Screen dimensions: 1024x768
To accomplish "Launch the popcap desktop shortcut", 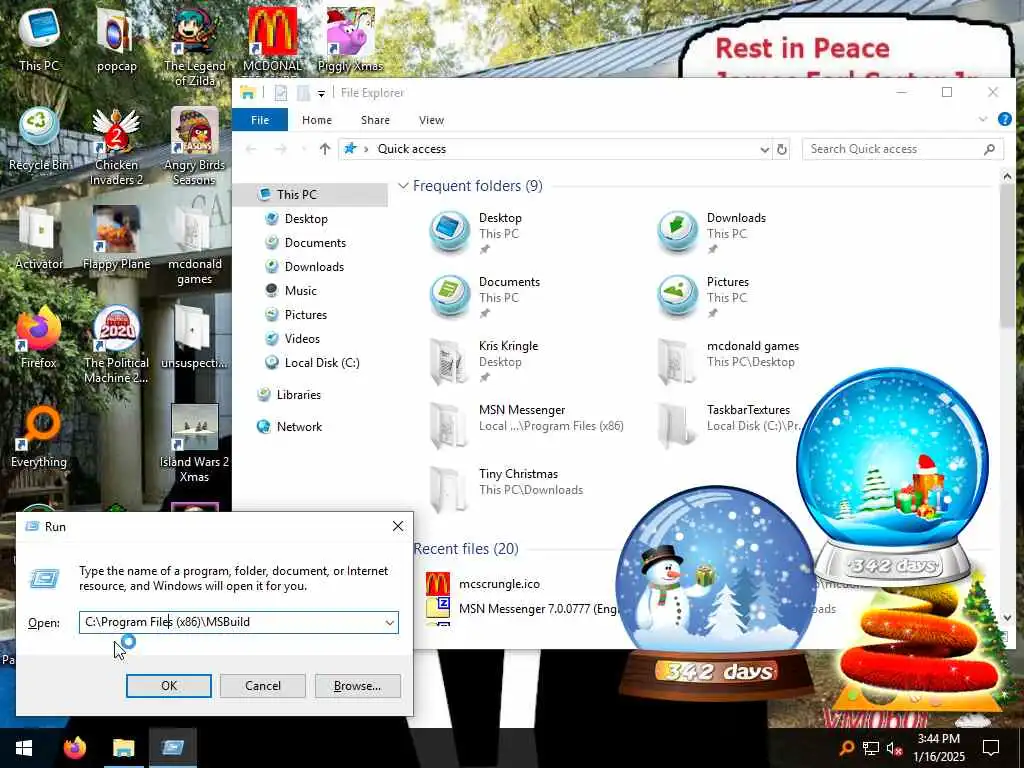I will coord(116,38).
